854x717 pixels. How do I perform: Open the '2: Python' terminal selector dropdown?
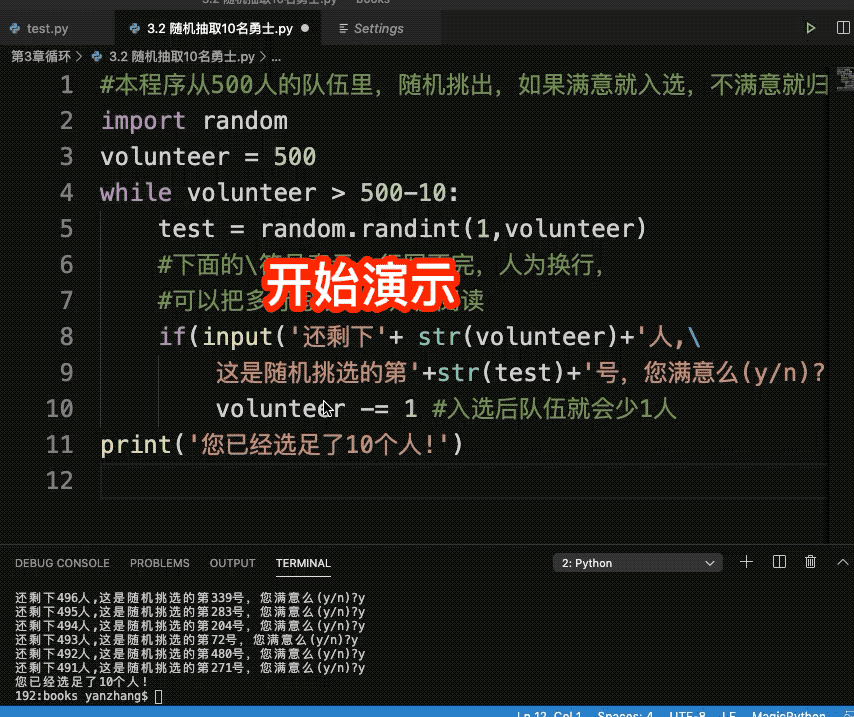[x=637, y=562]
